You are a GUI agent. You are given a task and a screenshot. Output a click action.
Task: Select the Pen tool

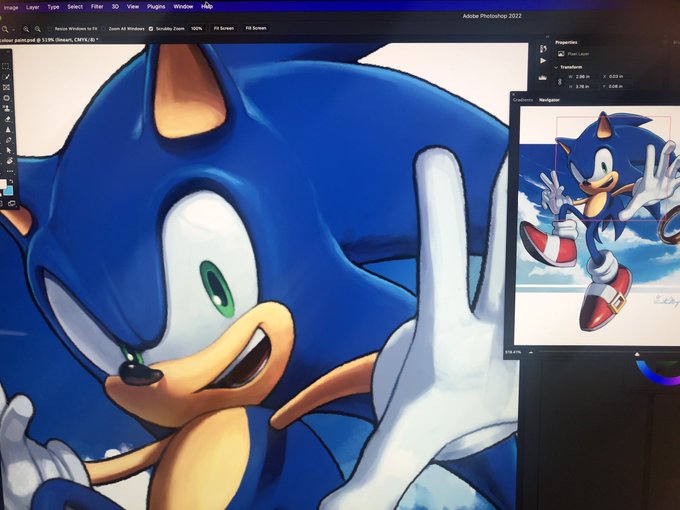click(x=8, y=140)
